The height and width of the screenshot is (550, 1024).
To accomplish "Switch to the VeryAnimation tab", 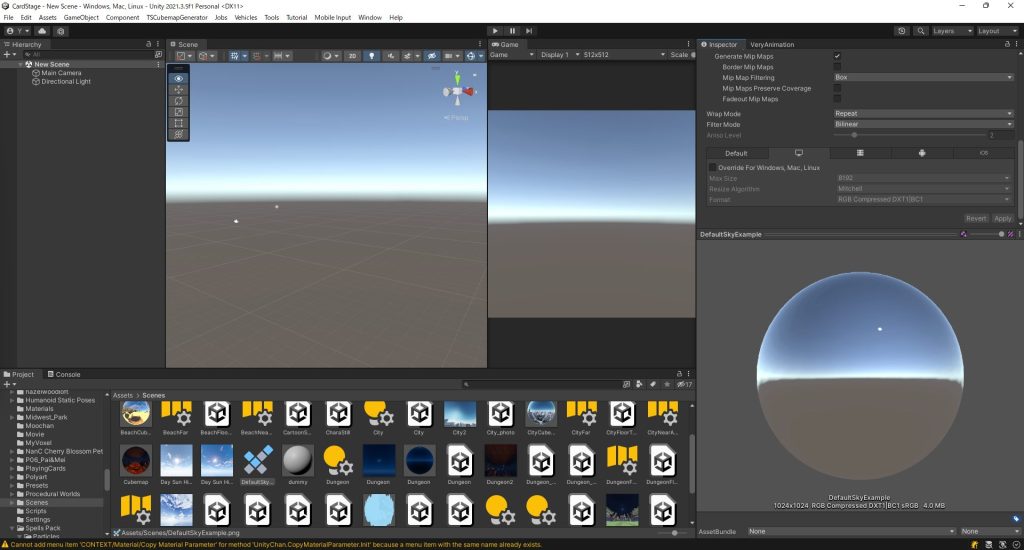I will [x=772, y=44].
